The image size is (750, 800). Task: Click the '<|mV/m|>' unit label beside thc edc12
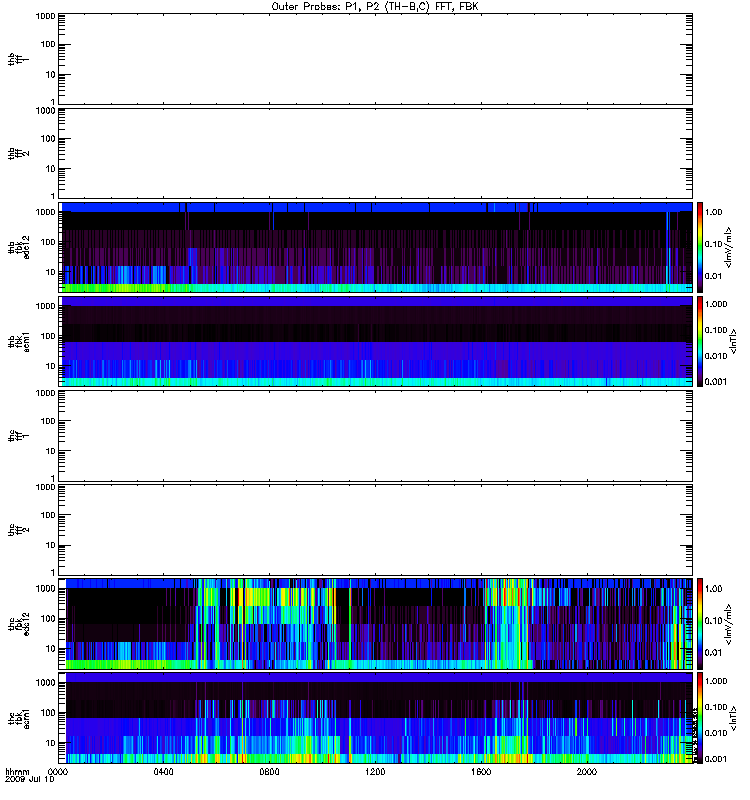click(729, 624)
